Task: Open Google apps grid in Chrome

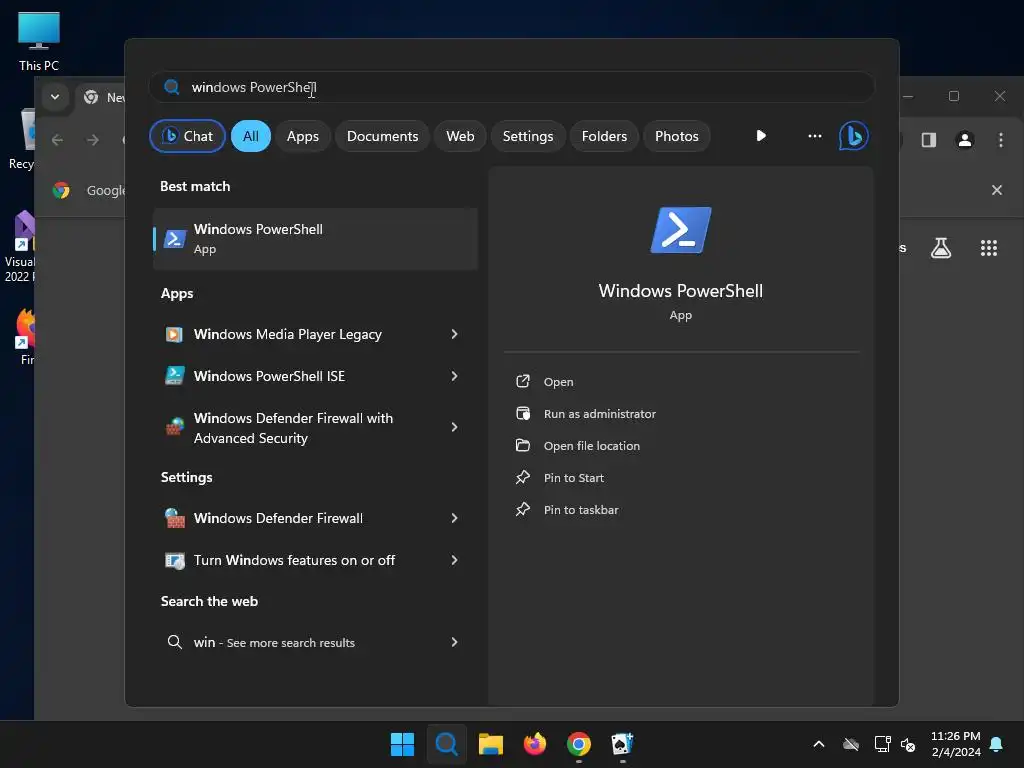Action: pyautogui.click(x=989, y=248)
